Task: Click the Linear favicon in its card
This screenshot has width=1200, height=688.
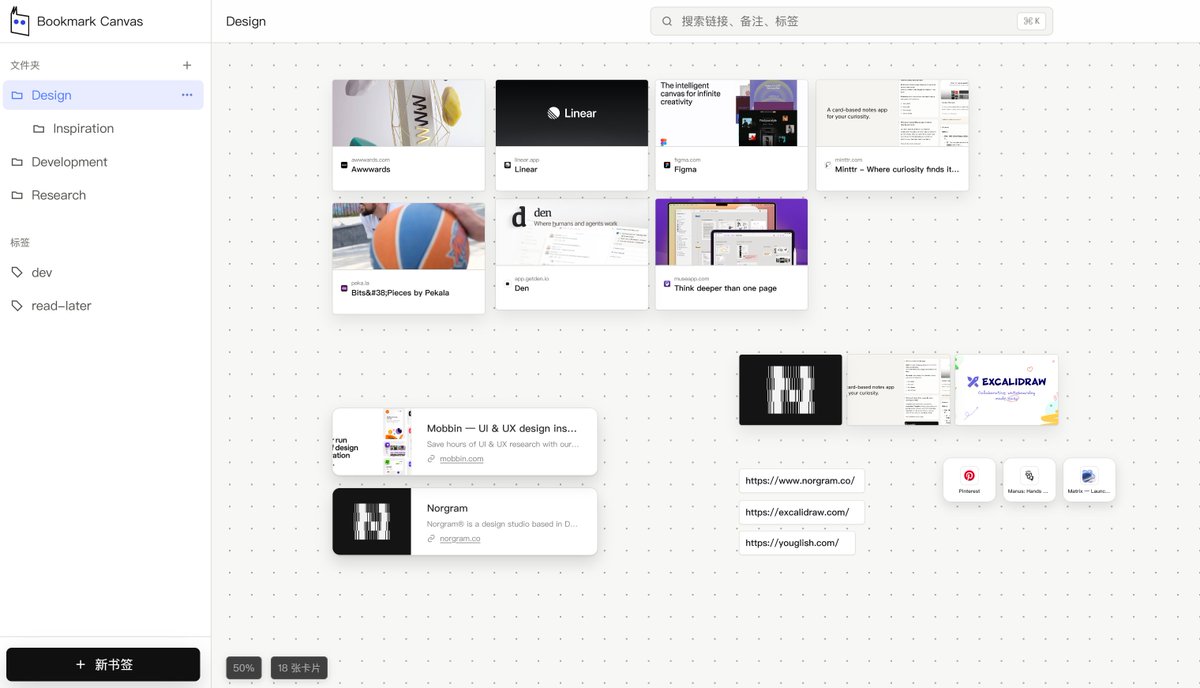Action: (508, 164)
